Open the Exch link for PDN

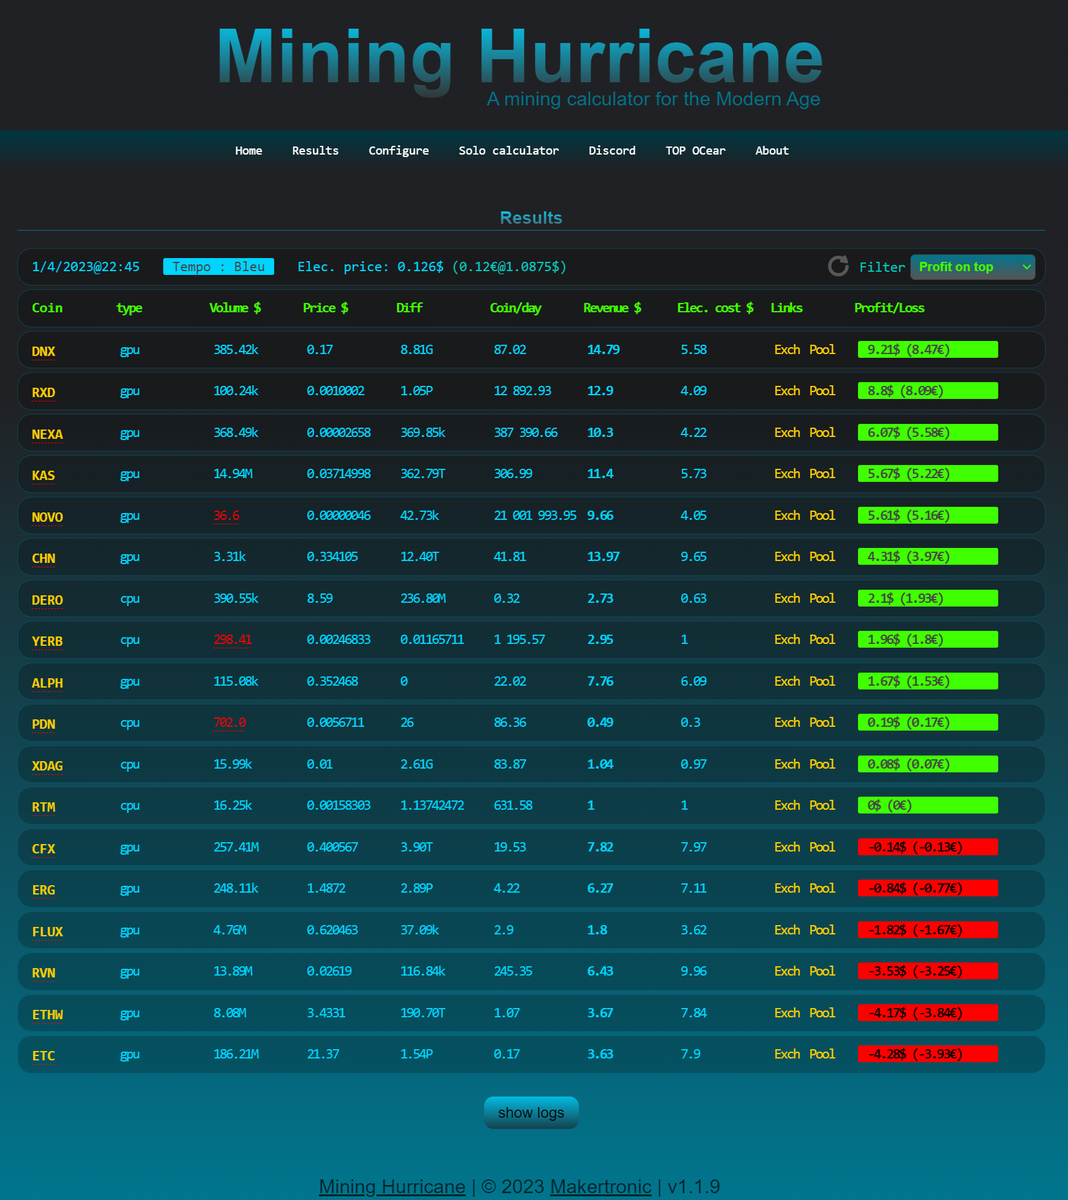click(787, 723)
